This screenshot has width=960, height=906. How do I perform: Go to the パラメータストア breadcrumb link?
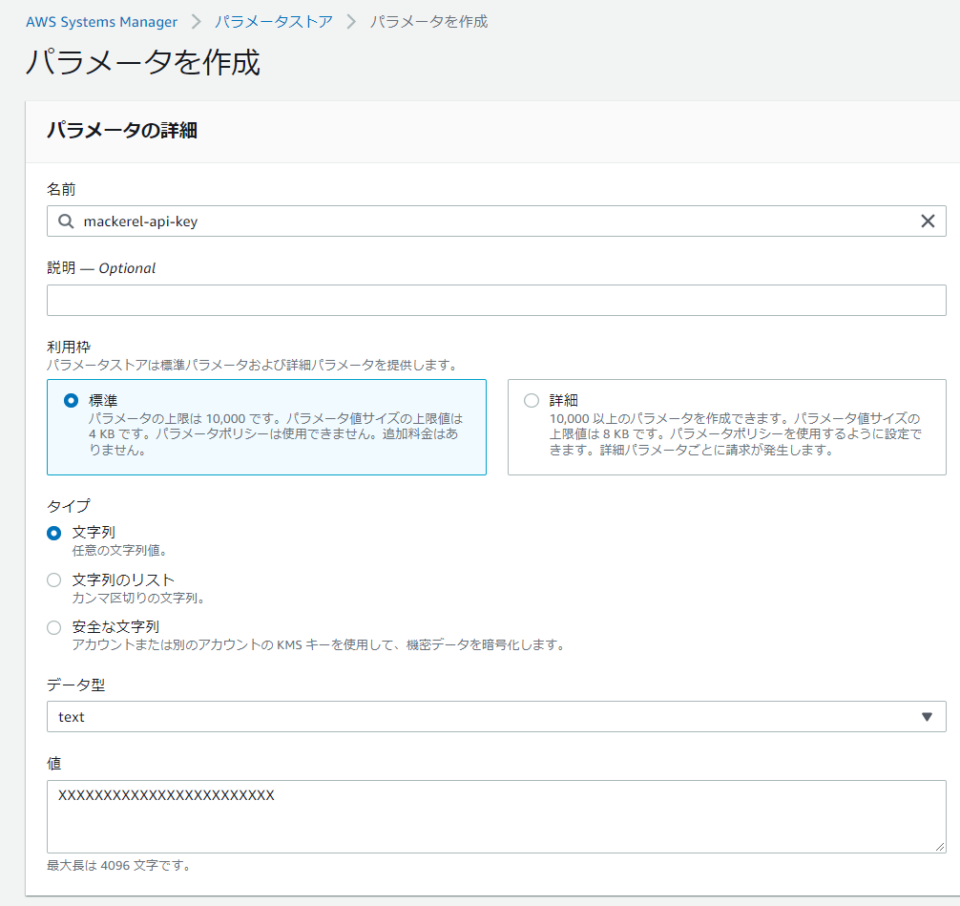point(274,22)
